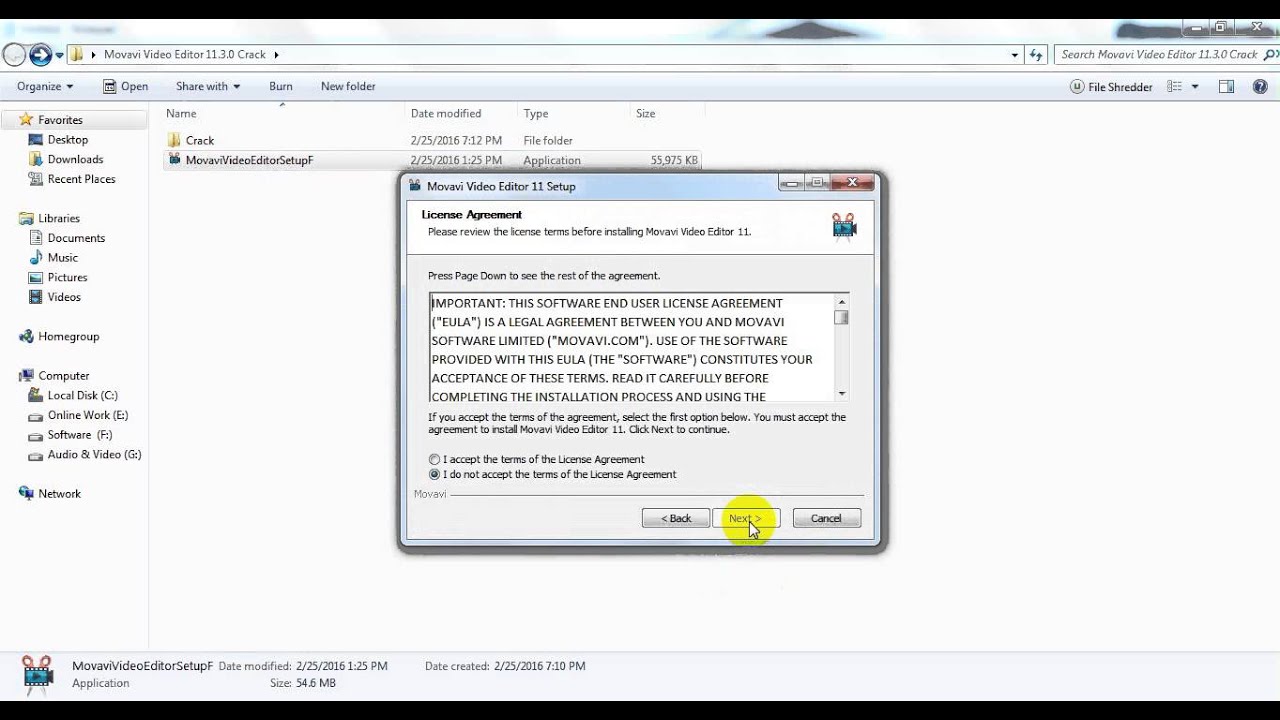
Task: Click the Downloads folder icon
Action: 36,159
